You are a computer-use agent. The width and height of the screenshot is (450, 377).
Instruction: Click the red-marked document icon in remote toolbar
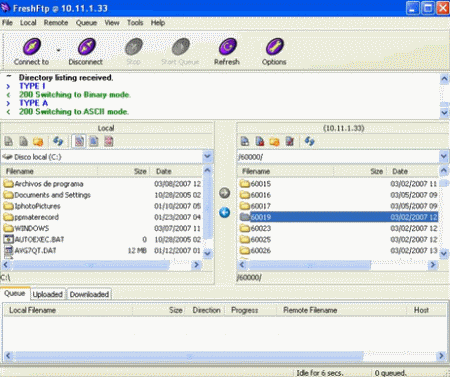point(260,141)
